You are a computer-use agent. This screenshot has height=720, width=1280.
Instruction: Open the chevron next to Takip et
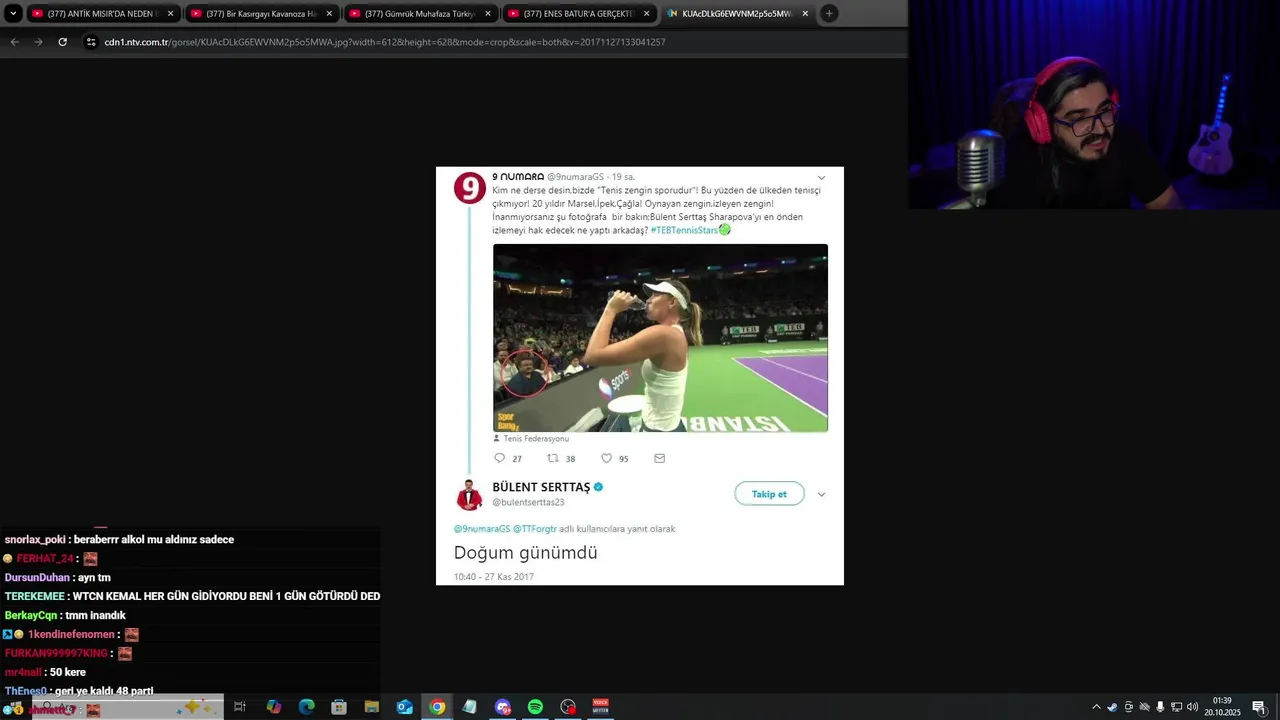coord(821,494)
